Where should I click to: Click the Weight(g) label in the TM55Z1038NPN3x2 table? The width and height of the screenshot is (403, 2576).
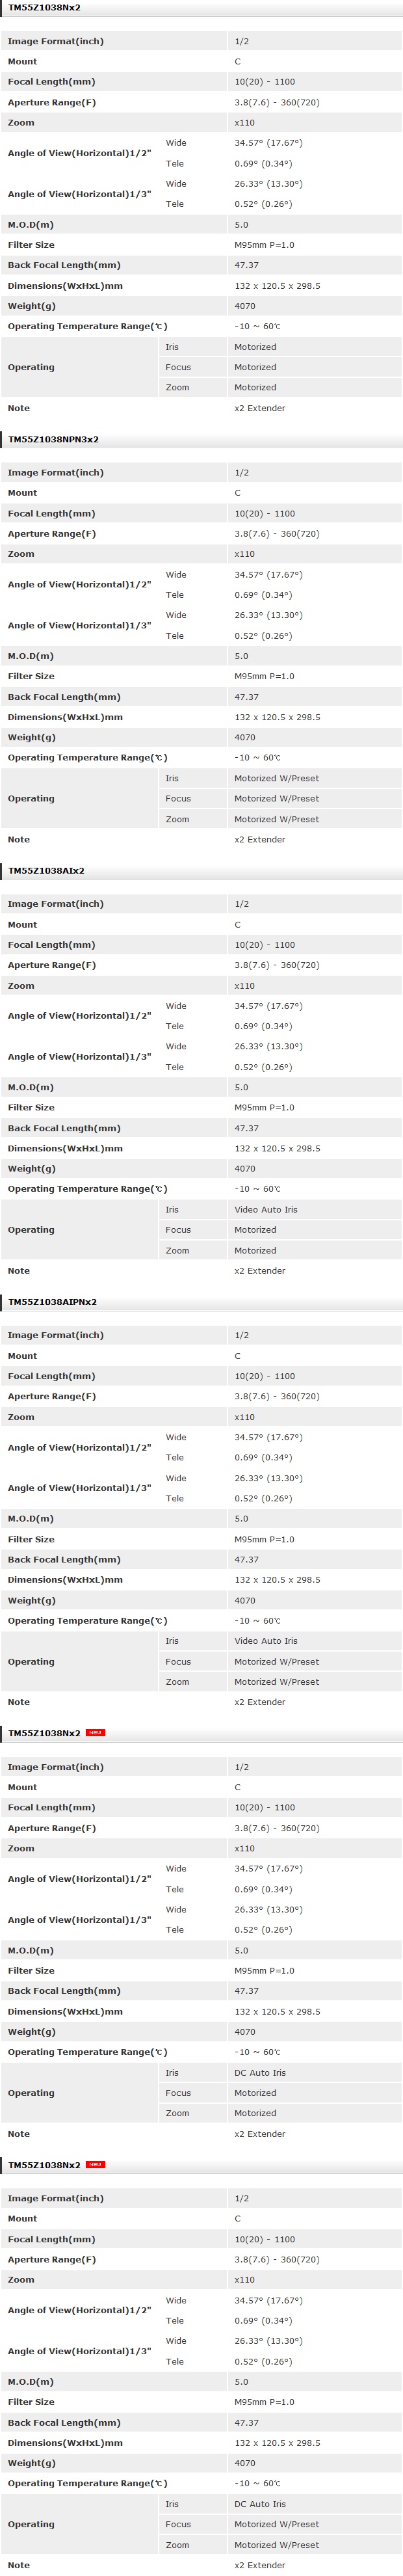[31, 737]
